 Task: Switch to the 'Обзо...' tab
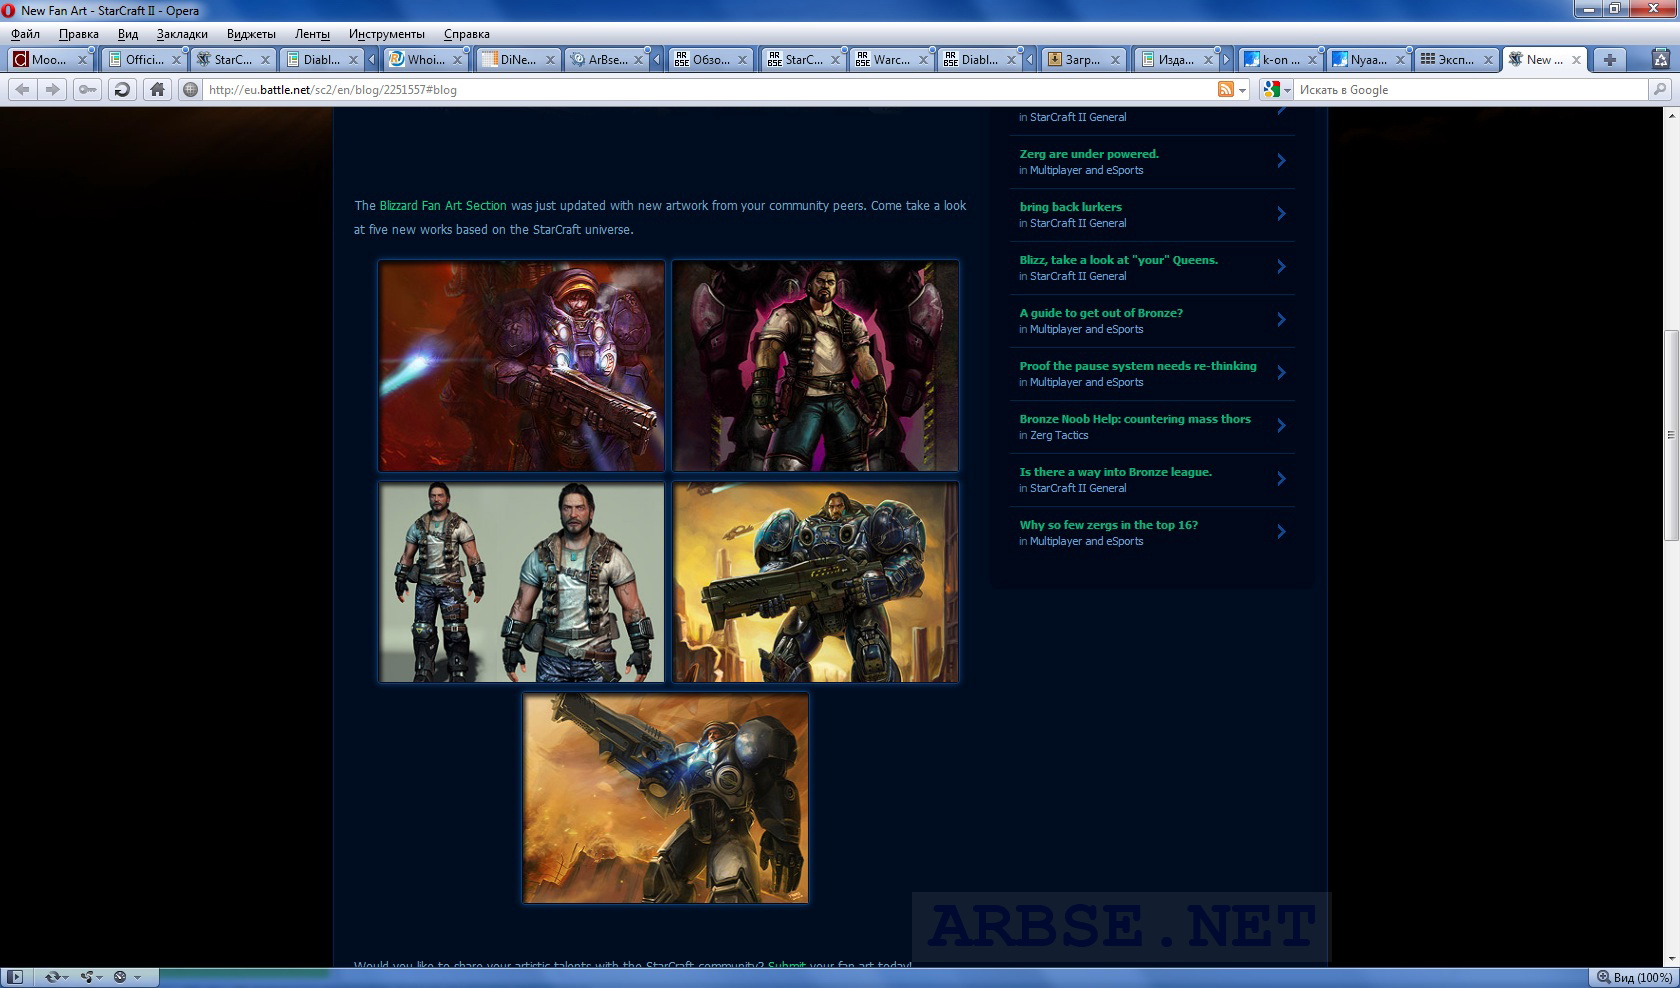click(x=710, y=60)
